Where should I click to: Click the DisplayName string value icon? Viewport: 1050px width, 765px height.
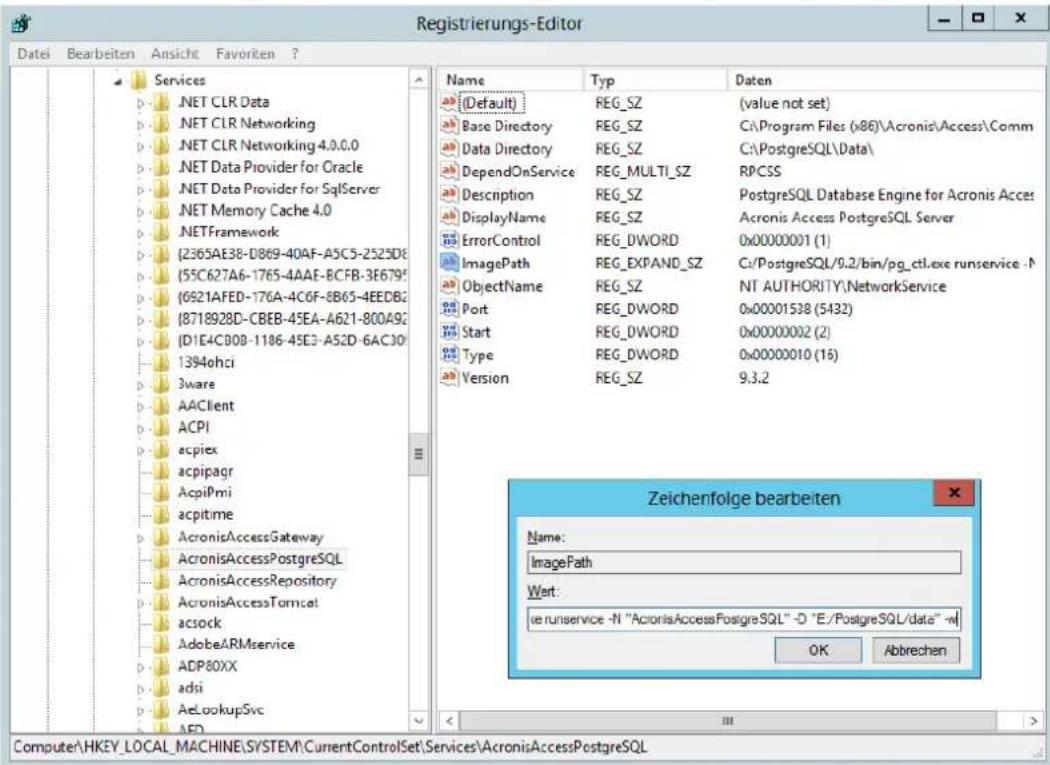[449, 217]
